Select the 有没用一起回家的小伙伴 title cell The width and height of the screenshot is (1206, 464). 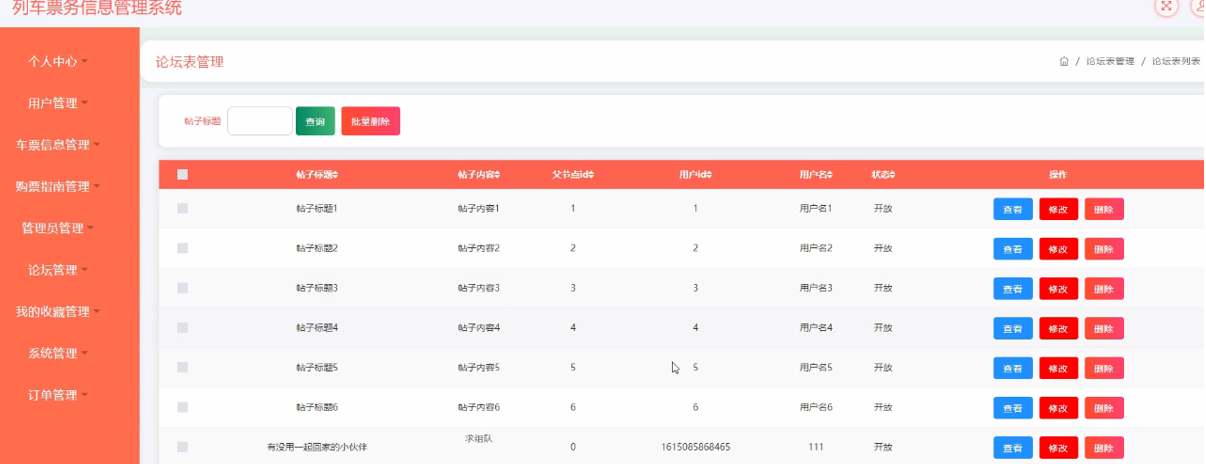(x=317, y=447)
